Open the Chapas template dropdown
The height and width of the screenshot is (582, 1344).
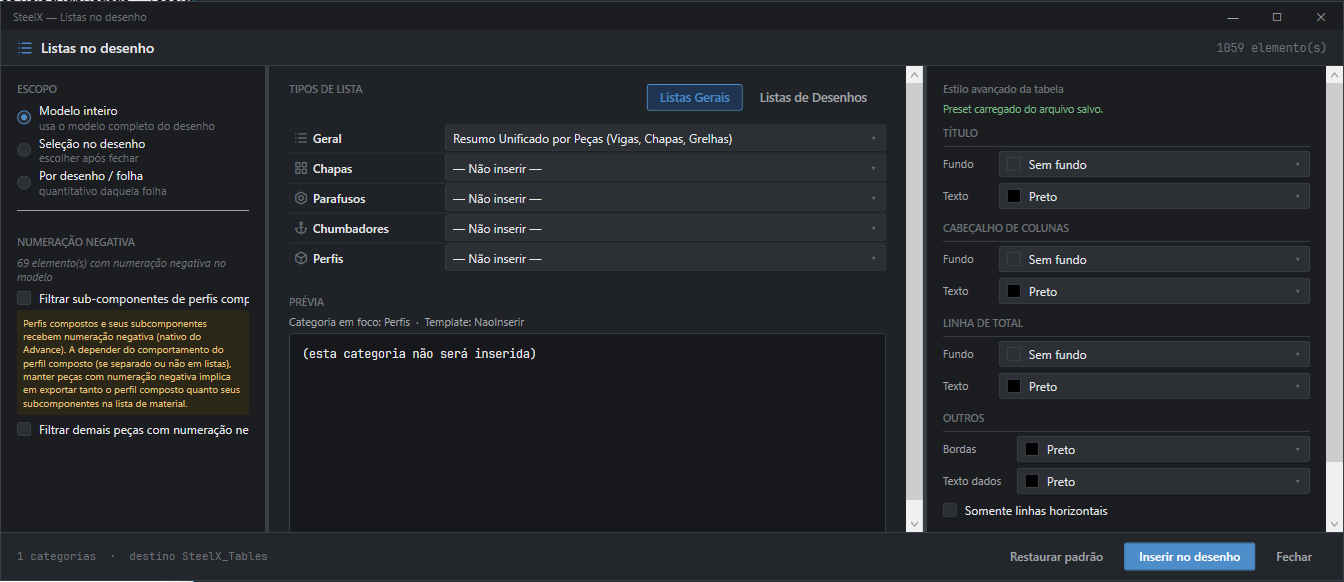point(665,169)
